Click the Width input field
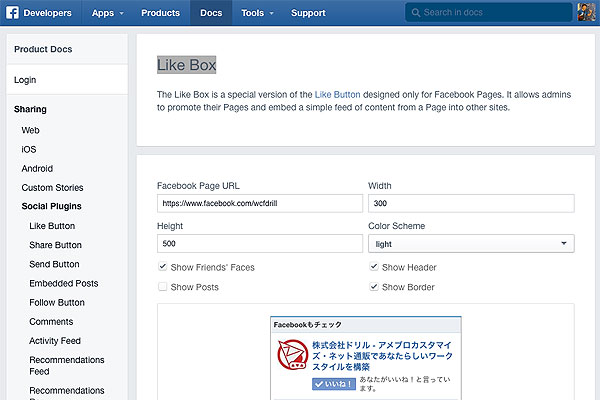 471,203
